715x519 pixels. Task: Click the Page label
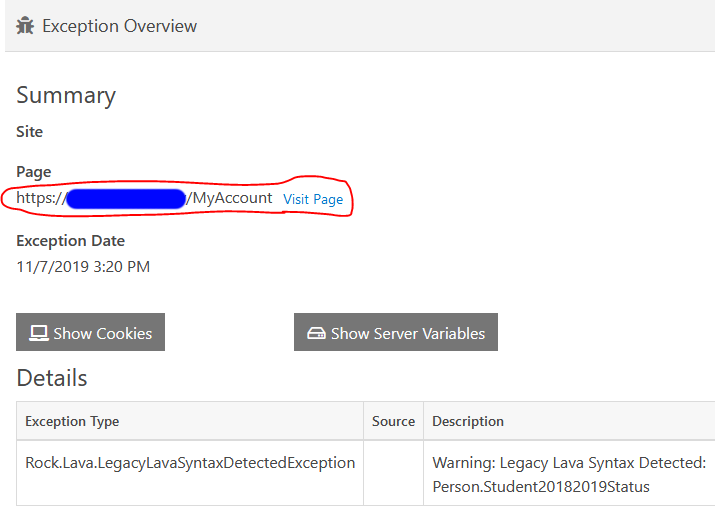34,172
